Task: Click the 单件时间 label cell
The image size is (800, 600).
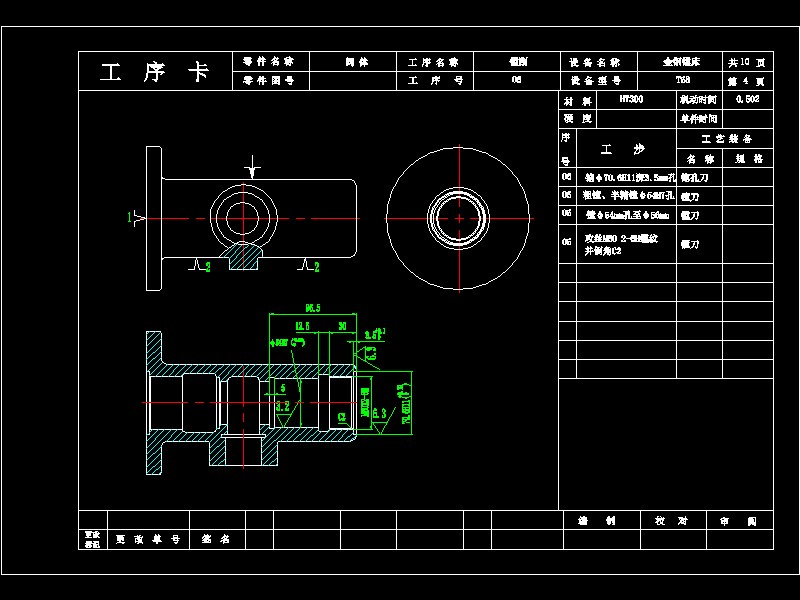Action: tap(699, 119)
